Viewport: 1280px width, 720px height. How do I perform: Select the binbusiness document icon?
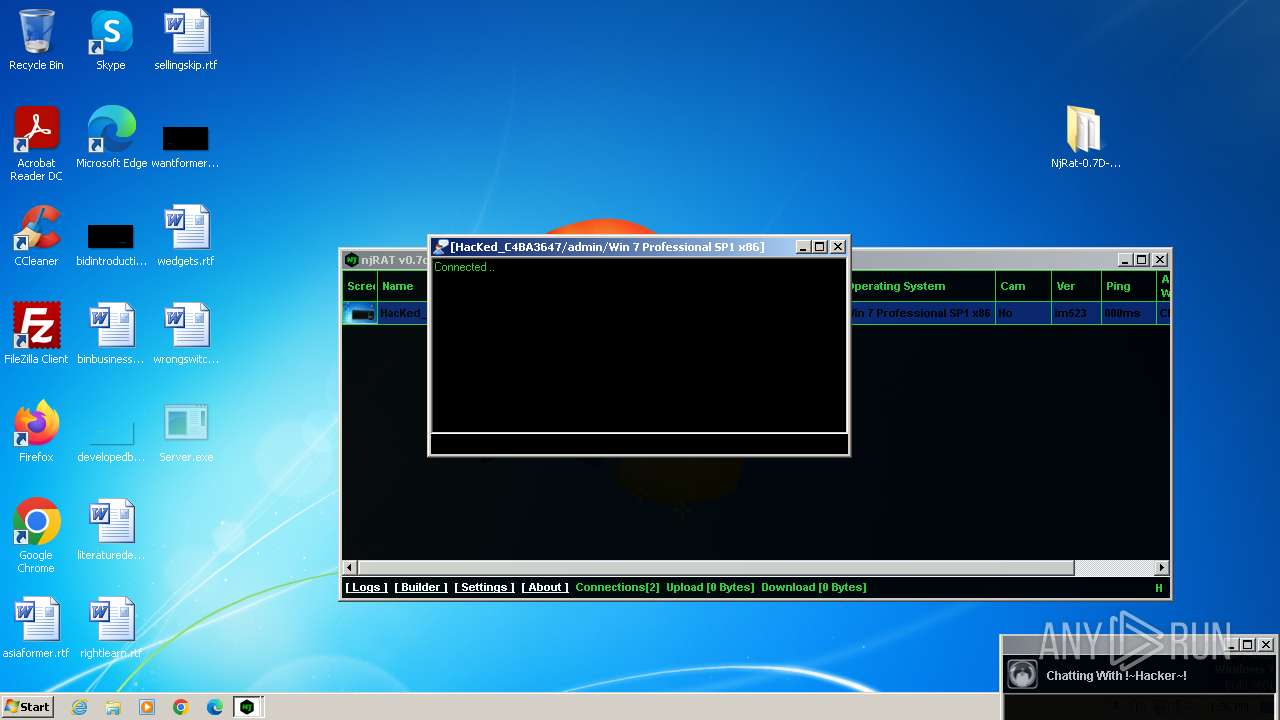111,334
